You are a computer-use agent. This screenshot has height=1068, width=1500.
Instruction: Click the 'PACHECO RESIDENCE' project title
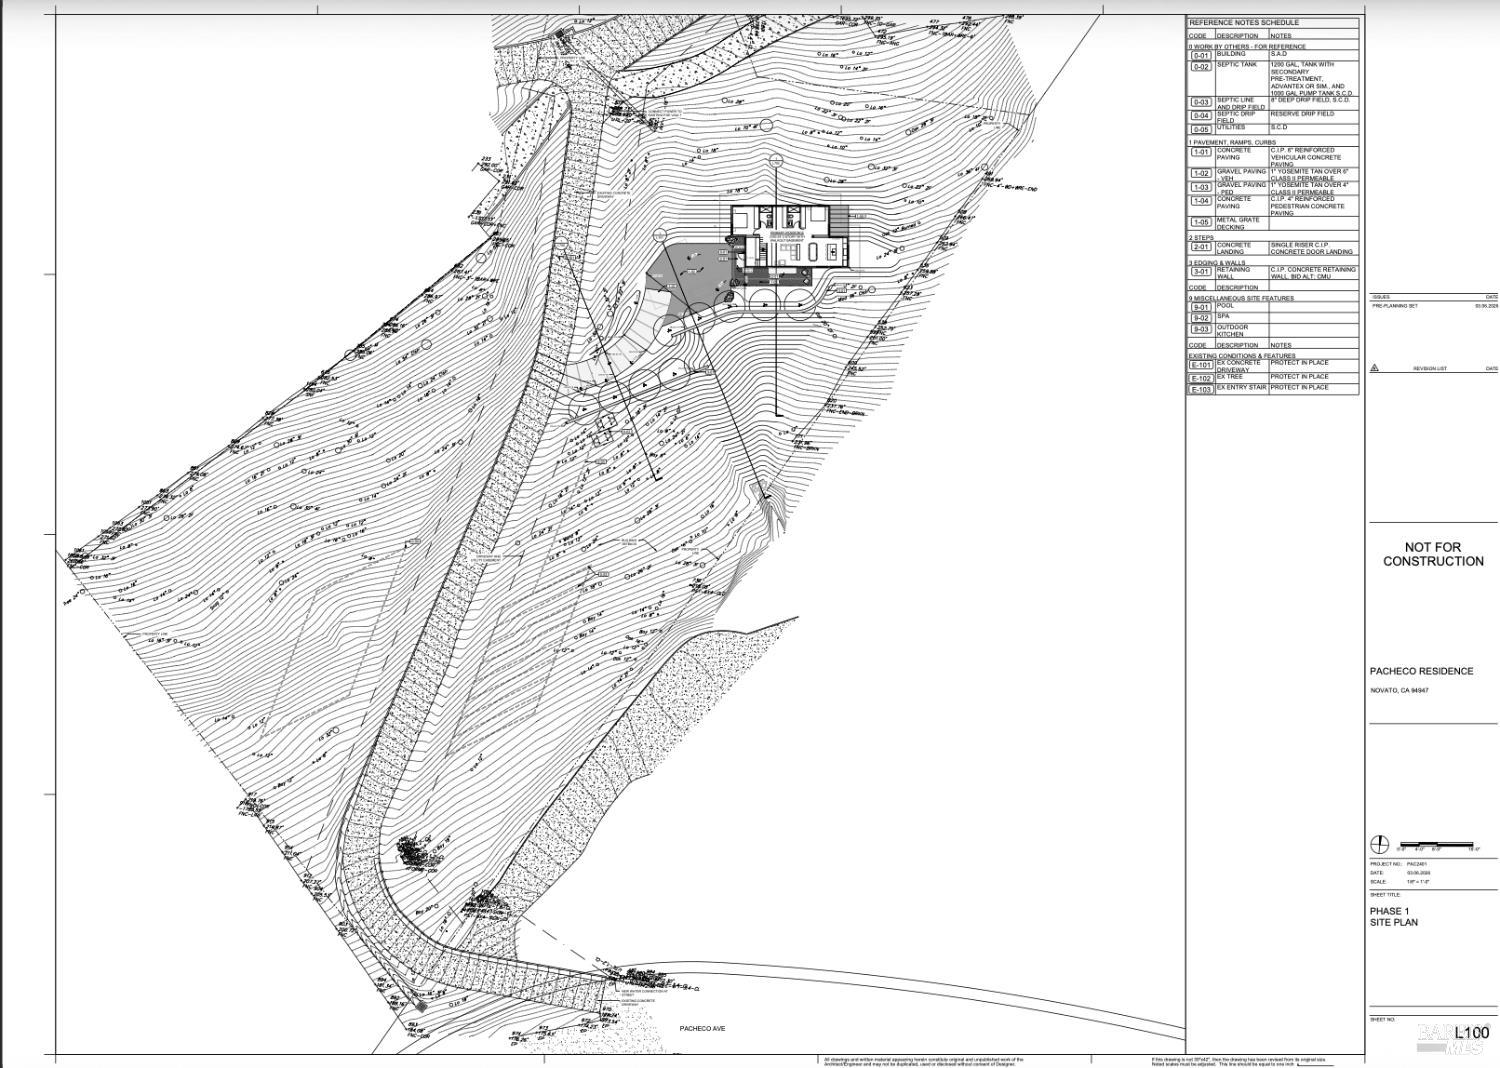tap(1421, 671)
